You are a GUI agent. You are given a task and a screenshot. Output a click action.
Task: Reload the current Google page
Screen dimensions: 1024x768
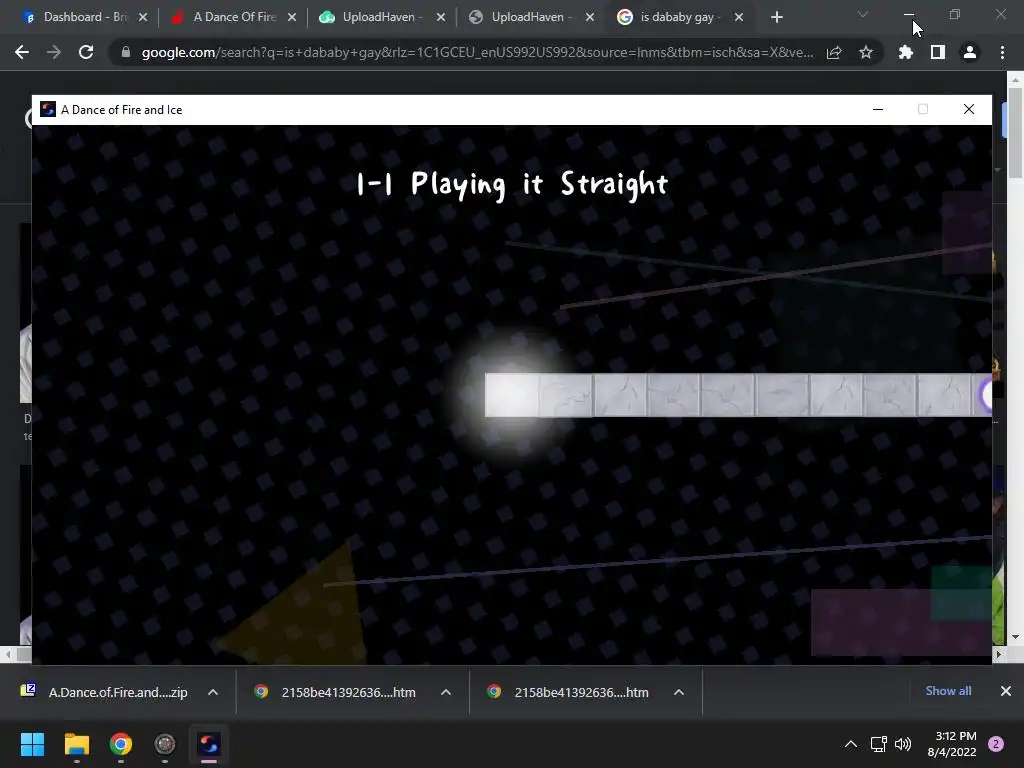coord(86,52)
